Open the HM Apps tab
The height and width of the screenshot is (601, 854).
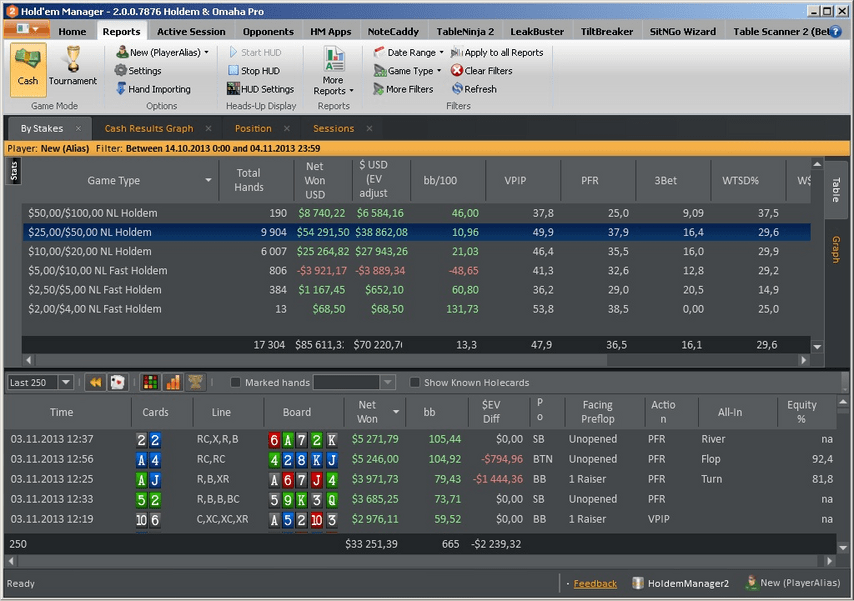[331, 32]
